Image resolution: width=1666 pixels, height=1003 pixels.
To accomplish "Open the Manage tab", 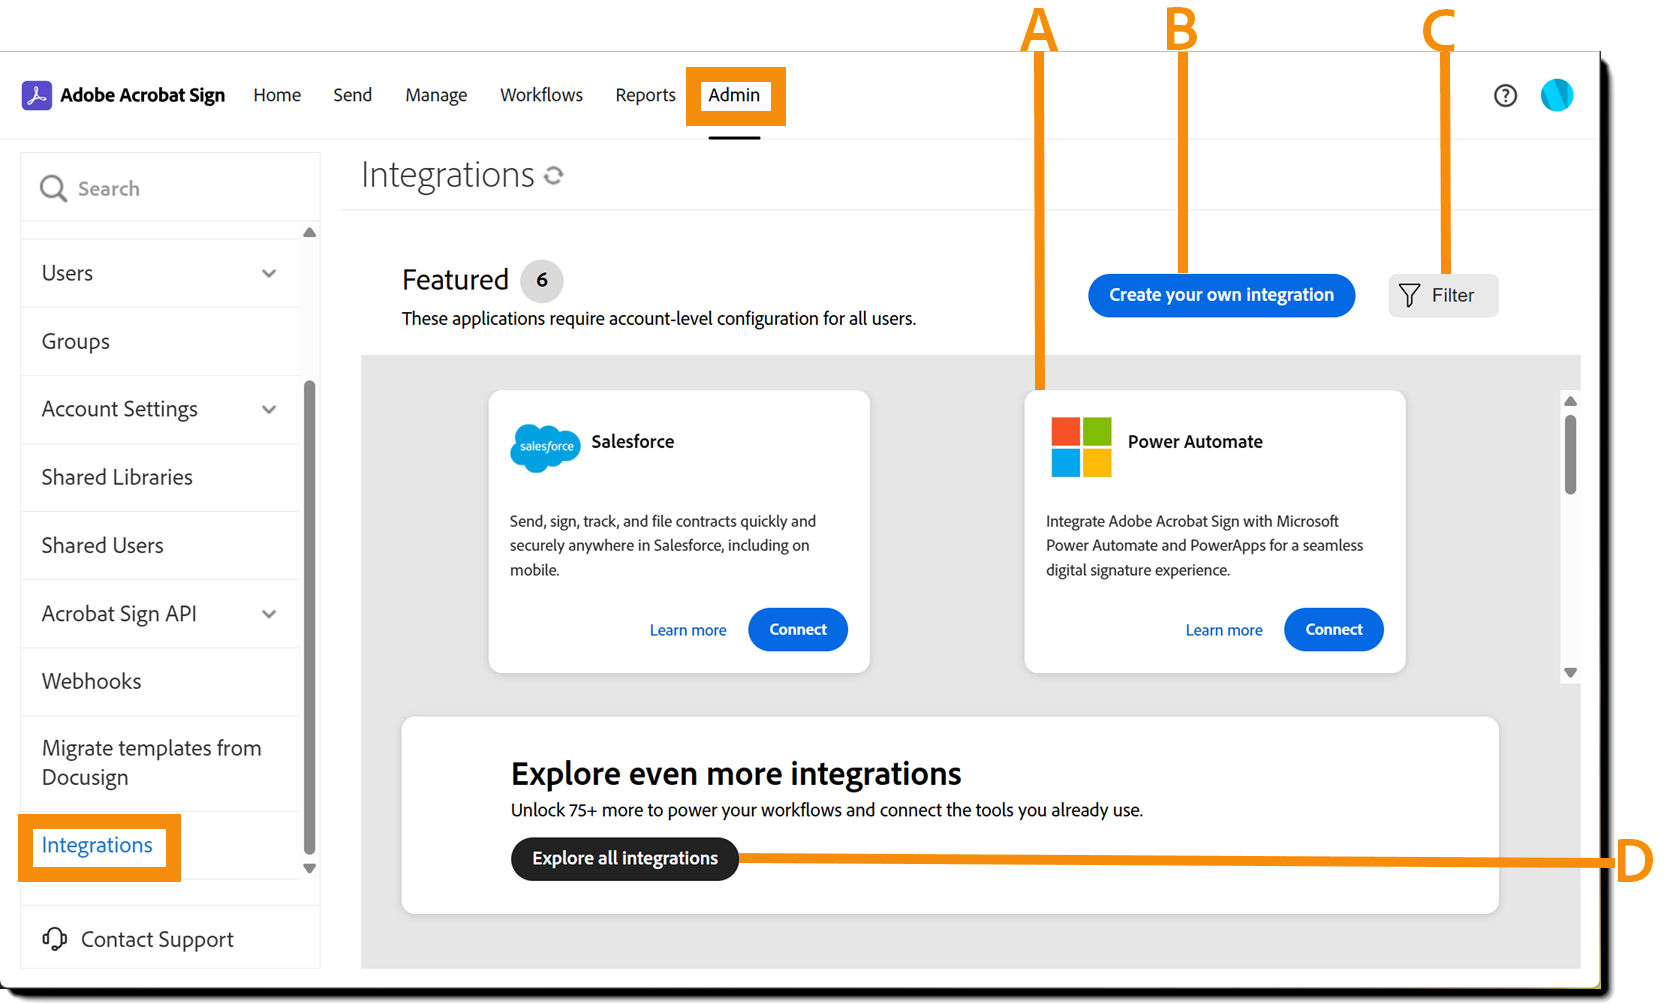I will tap(436, 95).
